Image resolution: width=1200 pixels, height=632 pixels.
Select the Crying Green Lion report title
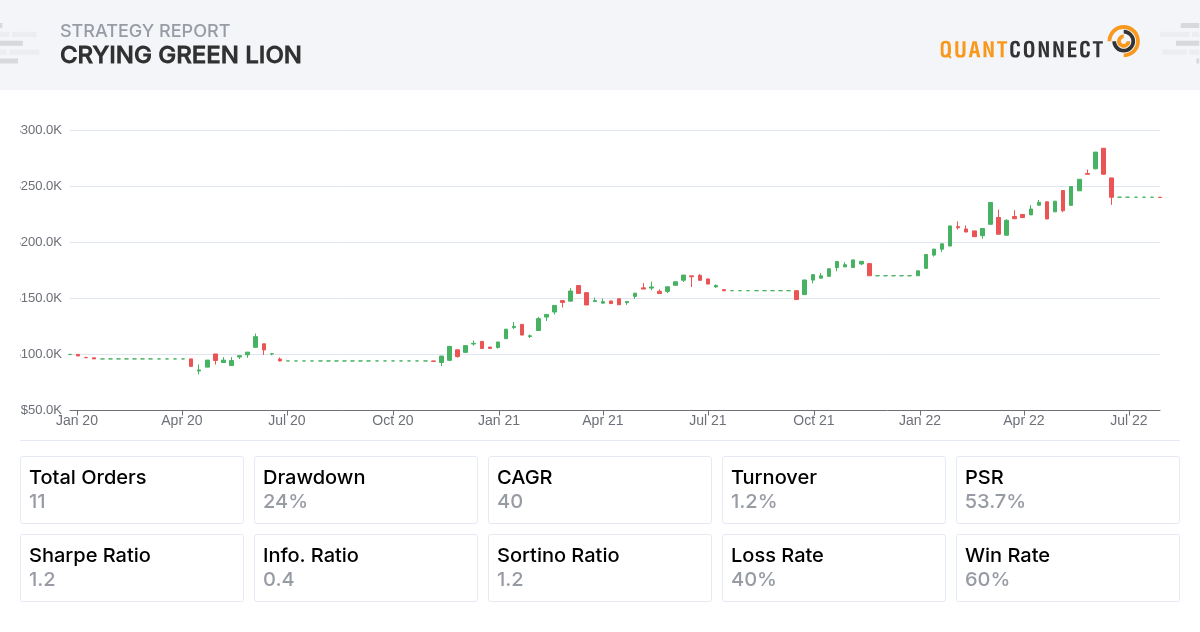(x=180, y=56)
